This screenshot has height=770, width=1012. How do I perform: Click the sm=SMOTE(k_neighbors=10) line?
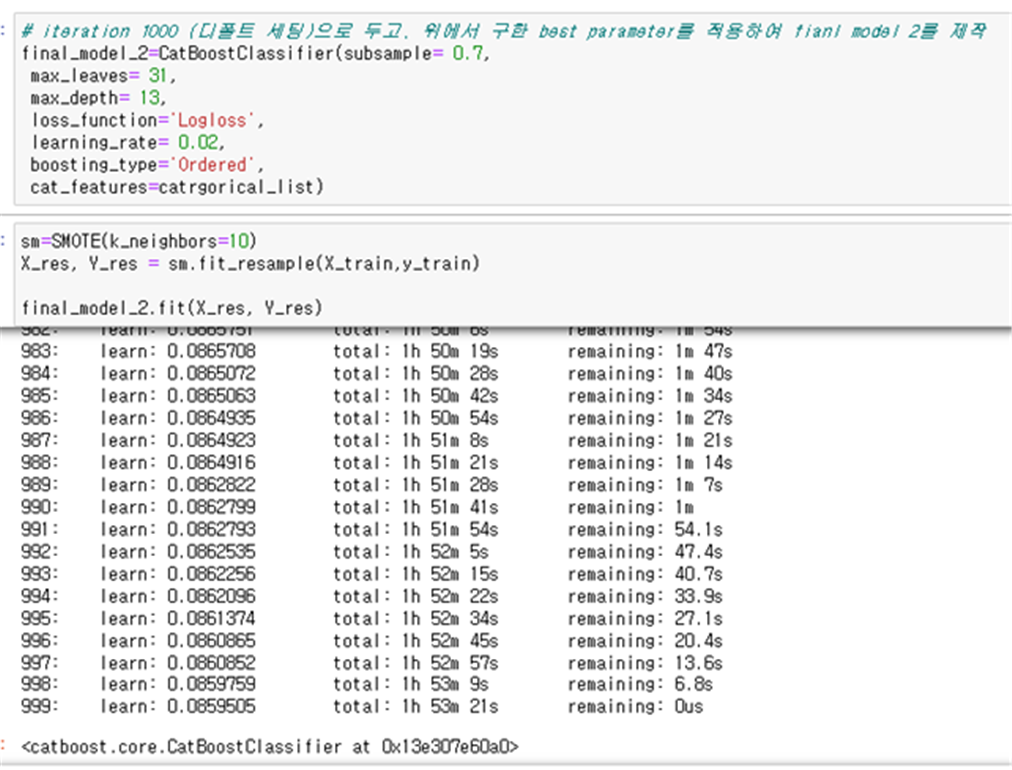point(139,241)
